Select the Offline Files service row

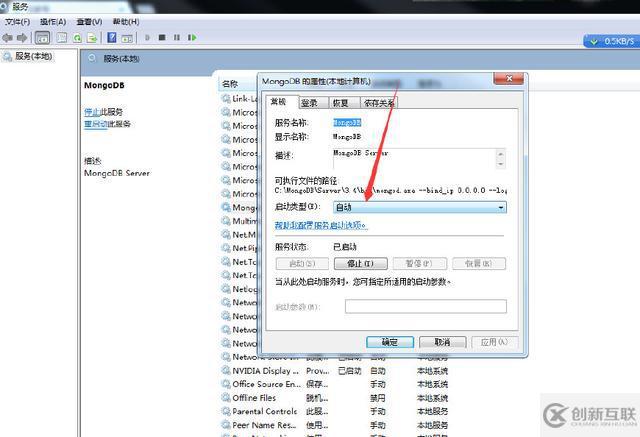[335, 398]
